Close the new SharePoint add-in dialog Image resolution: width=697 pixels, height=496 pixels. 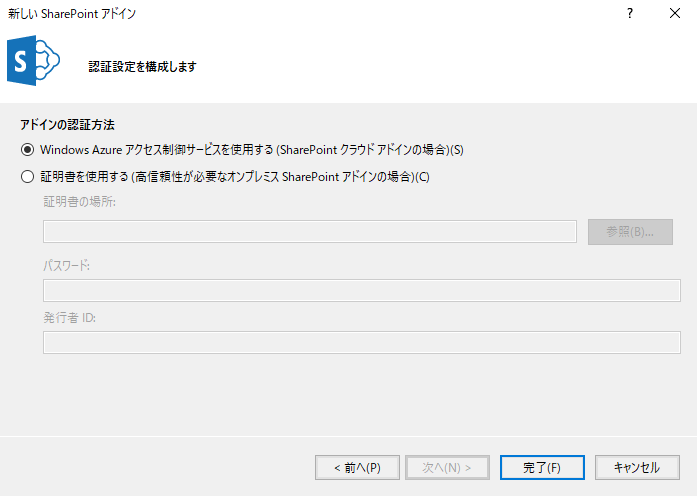tap(675, 14)
